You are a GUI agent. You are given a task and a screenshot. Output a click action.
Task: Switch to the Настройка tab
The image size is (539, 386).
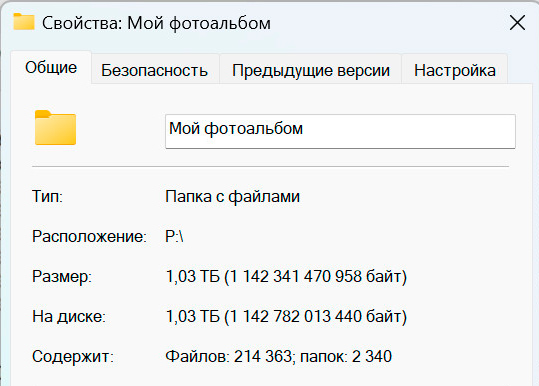tap(455, 70)
